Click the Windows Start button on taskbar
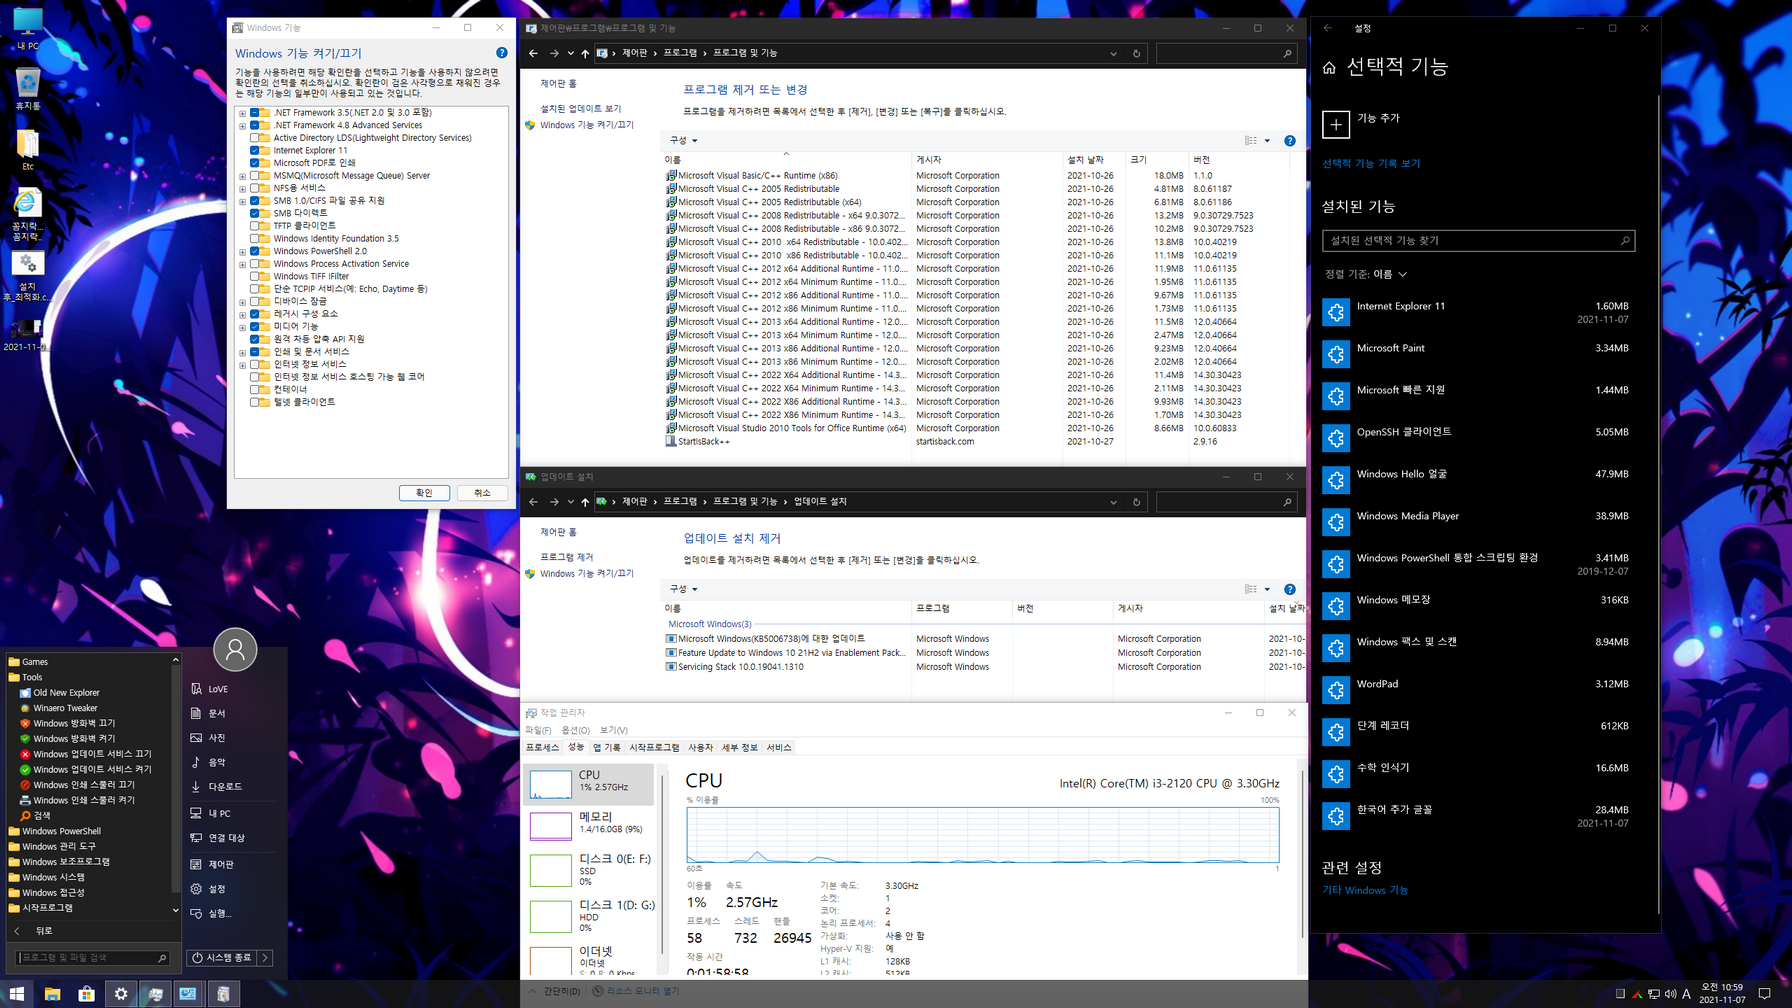The image size is (1792, 1008). pyautogui.click(x=17, y=994)
